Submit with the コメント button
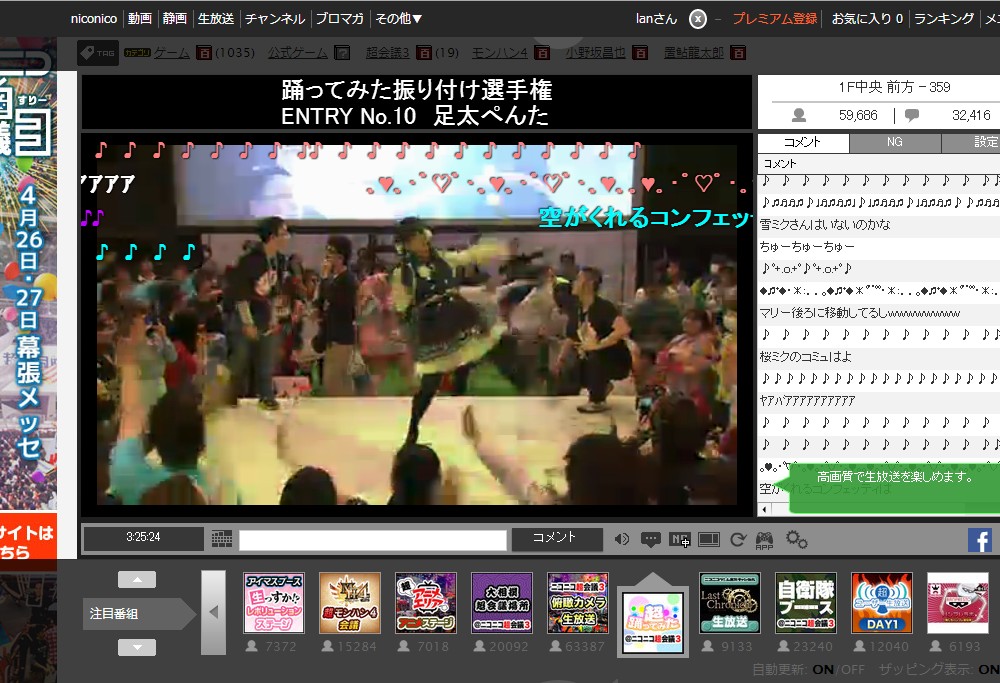The image size is (1000, 683). 556,538
